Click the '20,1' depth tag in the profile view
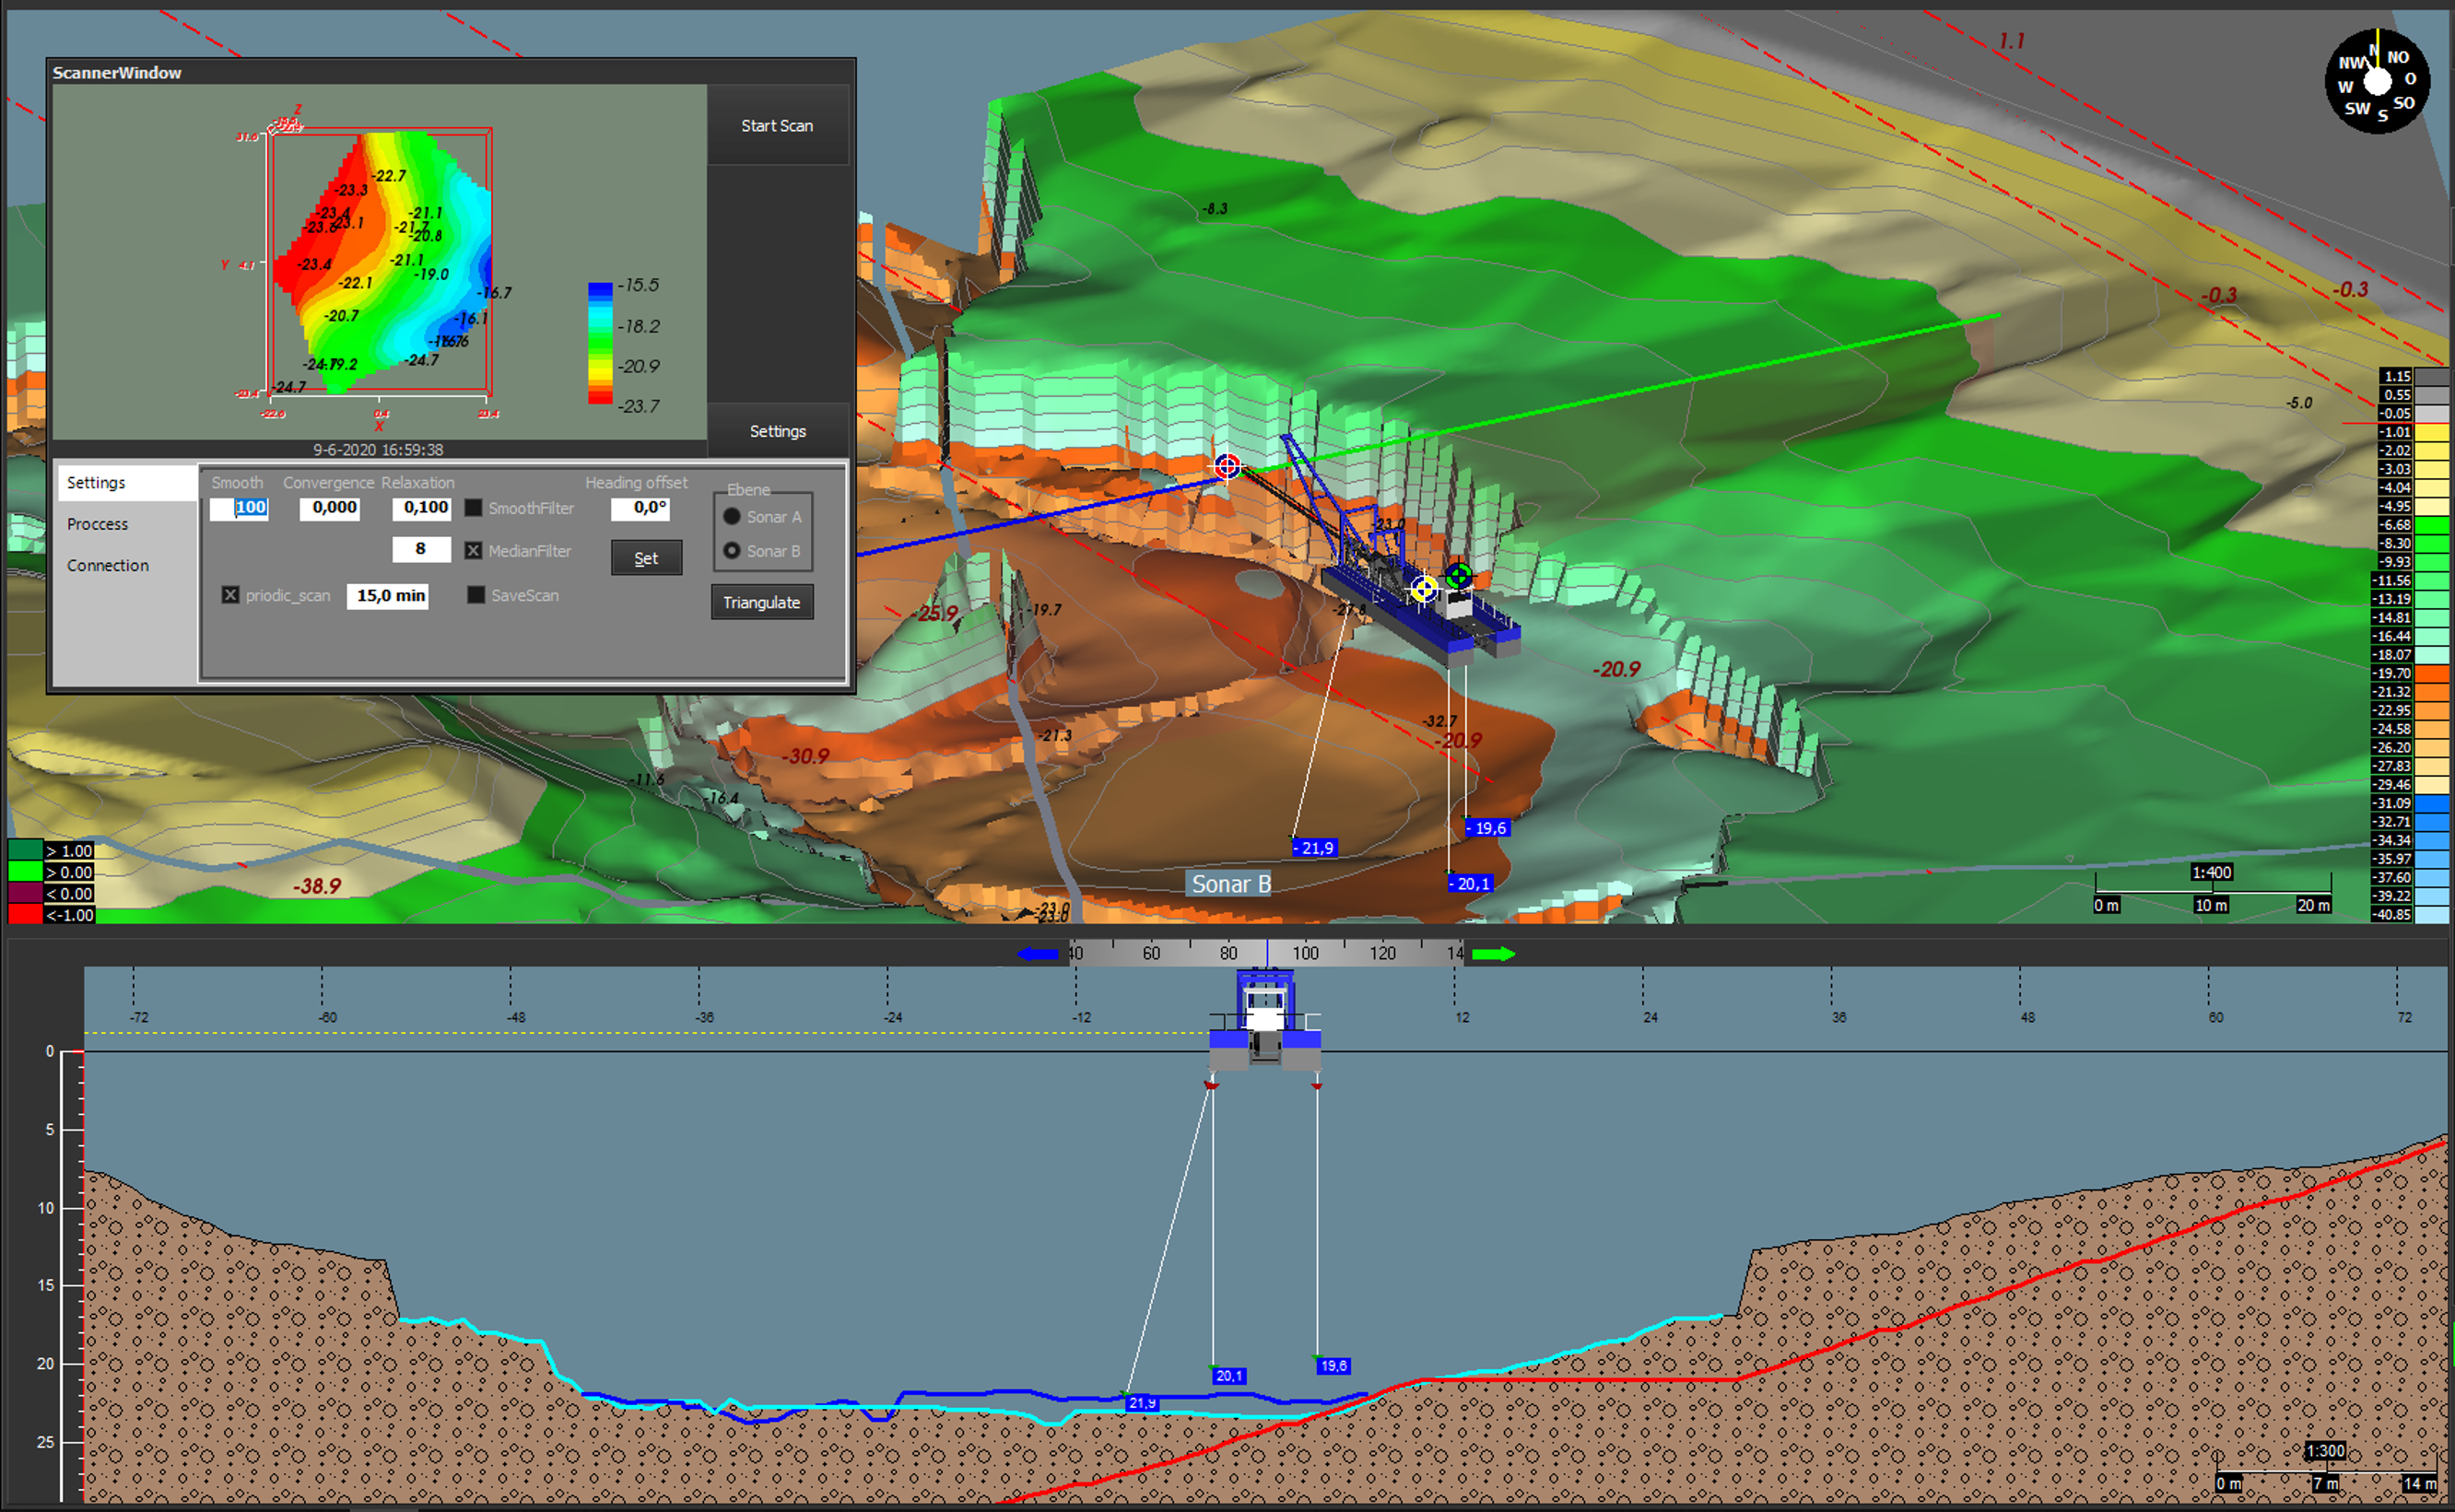This screenshot has height=1512, width=2455. coord(1229,1376)
